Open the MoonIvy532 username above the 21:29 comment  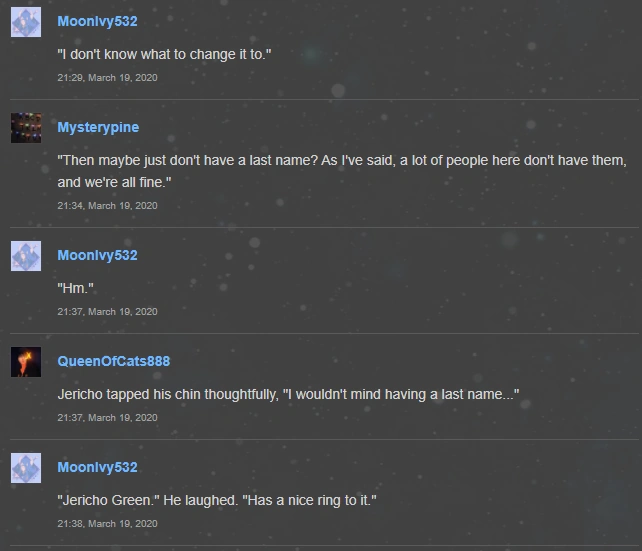click(97, 21)
